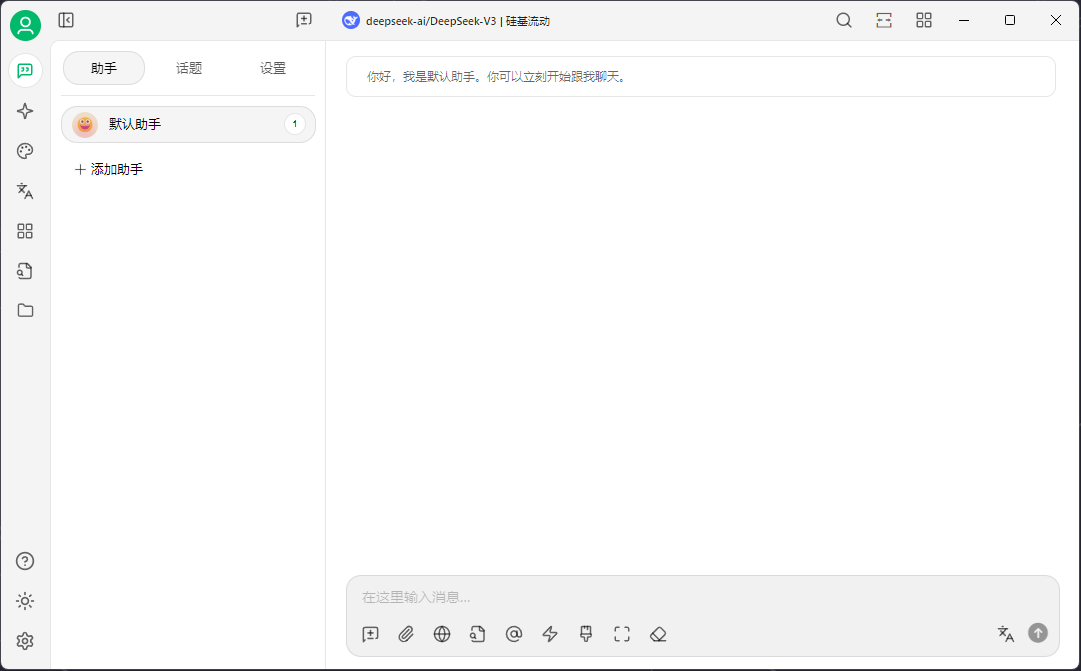Toggle light/dark theme sun icon

tap(25, 601)
